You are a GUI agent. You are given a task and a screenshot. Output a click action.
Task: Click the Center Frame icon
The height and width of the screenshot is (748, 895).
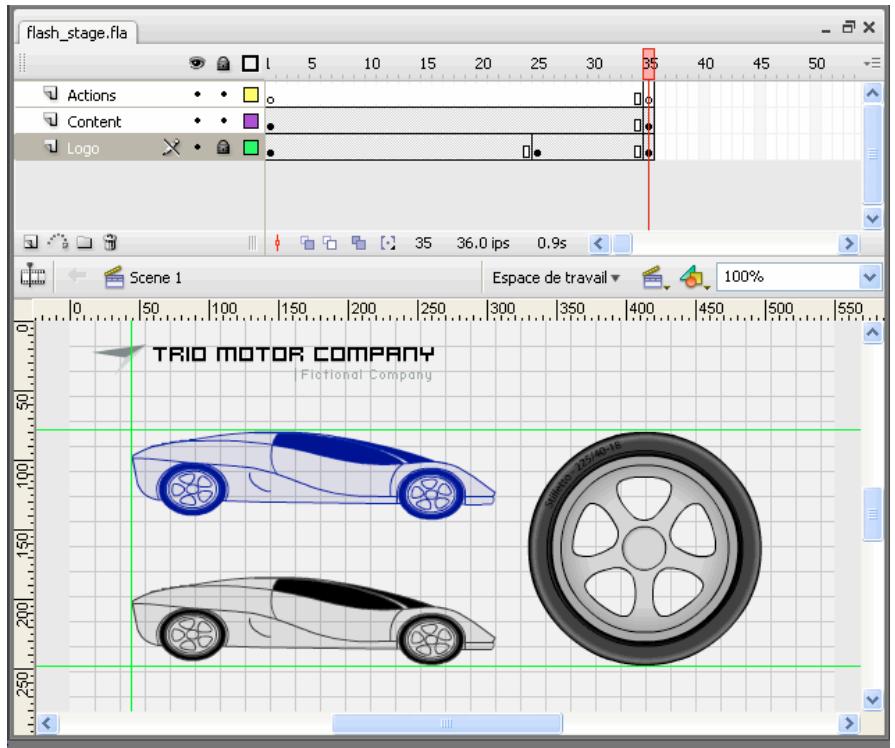277,242
